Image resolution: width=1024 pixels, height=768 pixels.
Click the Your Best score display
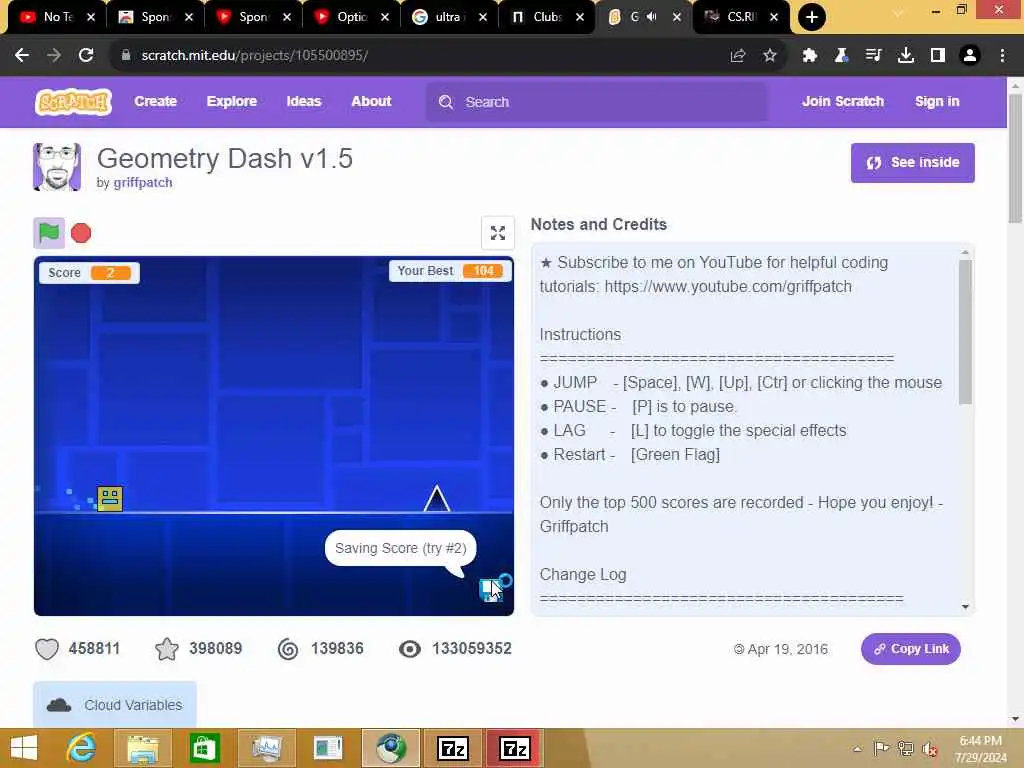click(450, 271)
